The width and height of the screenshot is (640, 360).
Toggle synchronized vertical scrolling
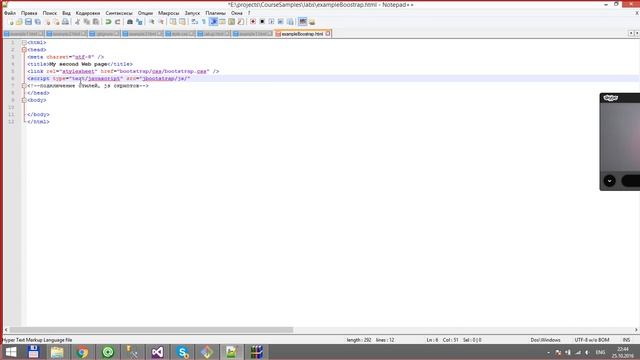pos(173,22)
